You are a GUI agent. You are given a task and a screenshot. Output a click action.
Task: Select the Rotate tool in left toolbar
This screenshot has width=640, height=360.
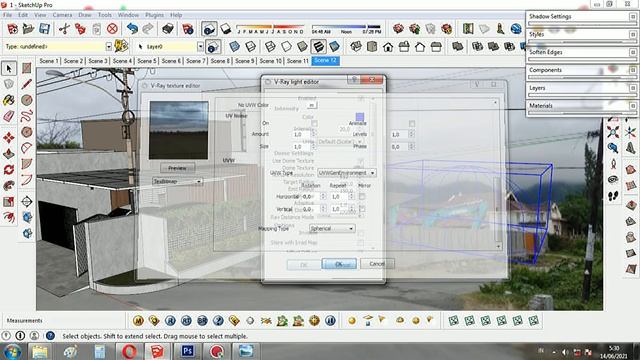click(9, 169)
